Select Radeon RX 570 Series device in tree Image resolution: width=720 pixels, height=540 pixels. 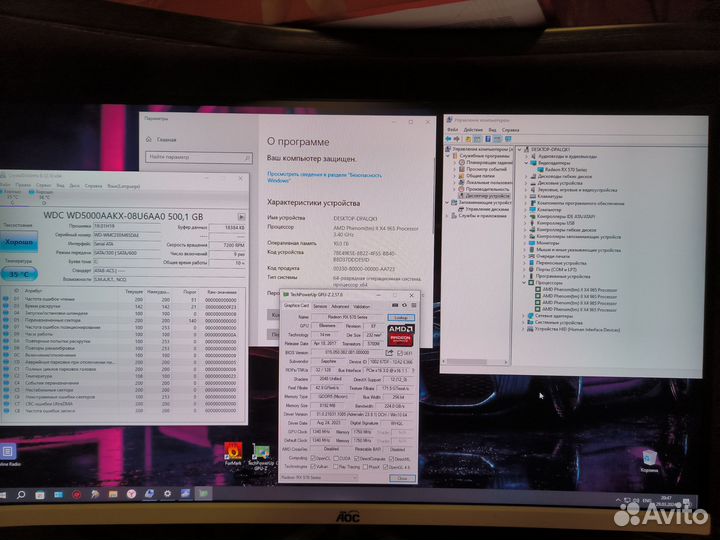[x=561, y=169]
